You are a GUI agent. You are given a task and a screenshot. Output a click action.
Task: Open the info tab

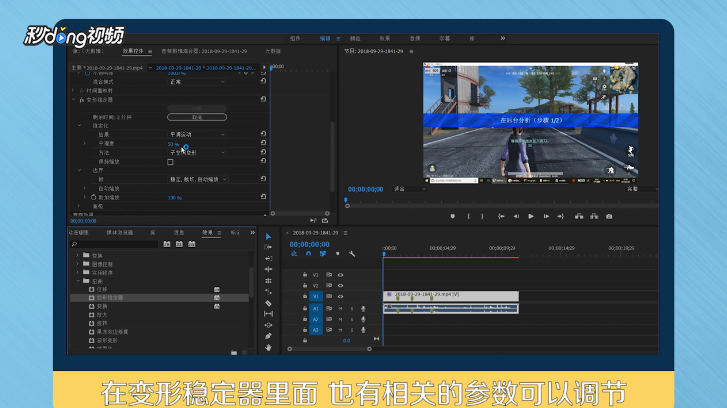pos(179,233)
